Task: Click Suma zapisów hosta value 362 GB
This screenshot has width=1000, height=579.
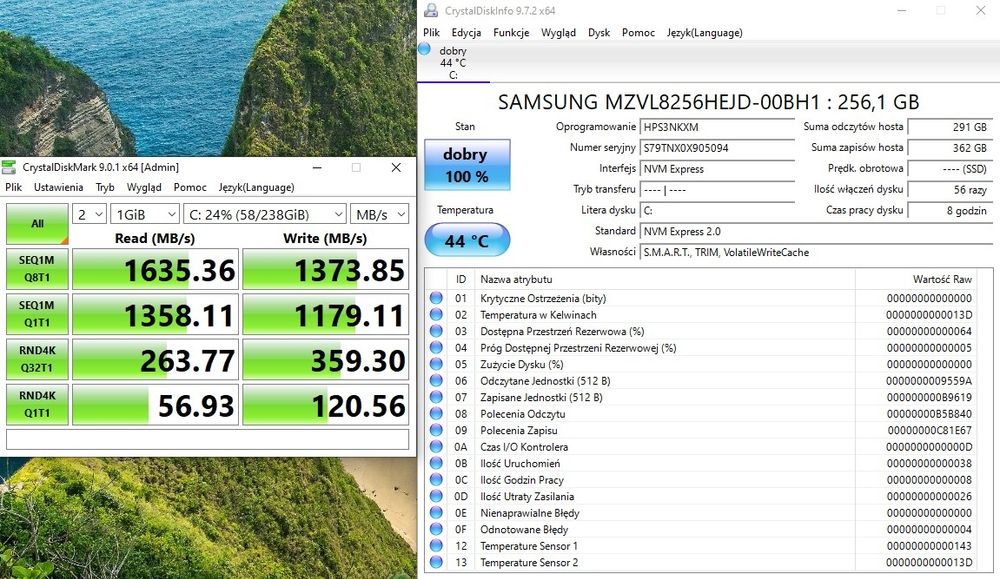Action: [950, 148]
